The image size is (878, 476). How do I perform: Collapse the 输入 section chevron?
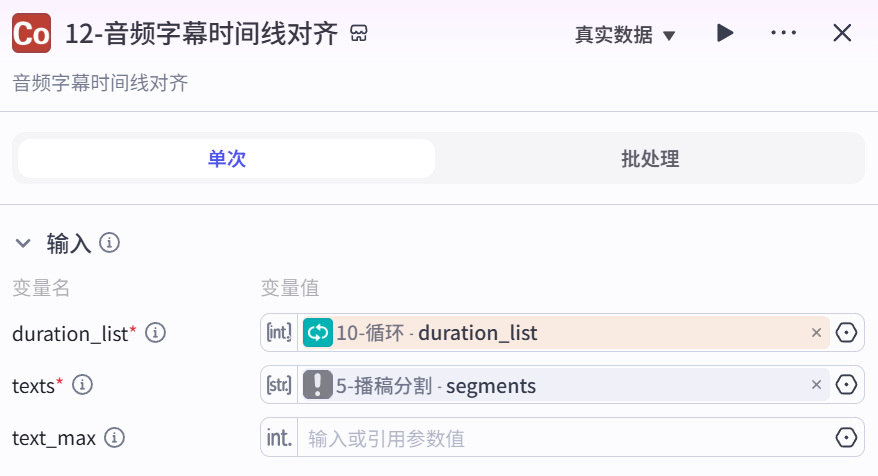coord(23,243)
